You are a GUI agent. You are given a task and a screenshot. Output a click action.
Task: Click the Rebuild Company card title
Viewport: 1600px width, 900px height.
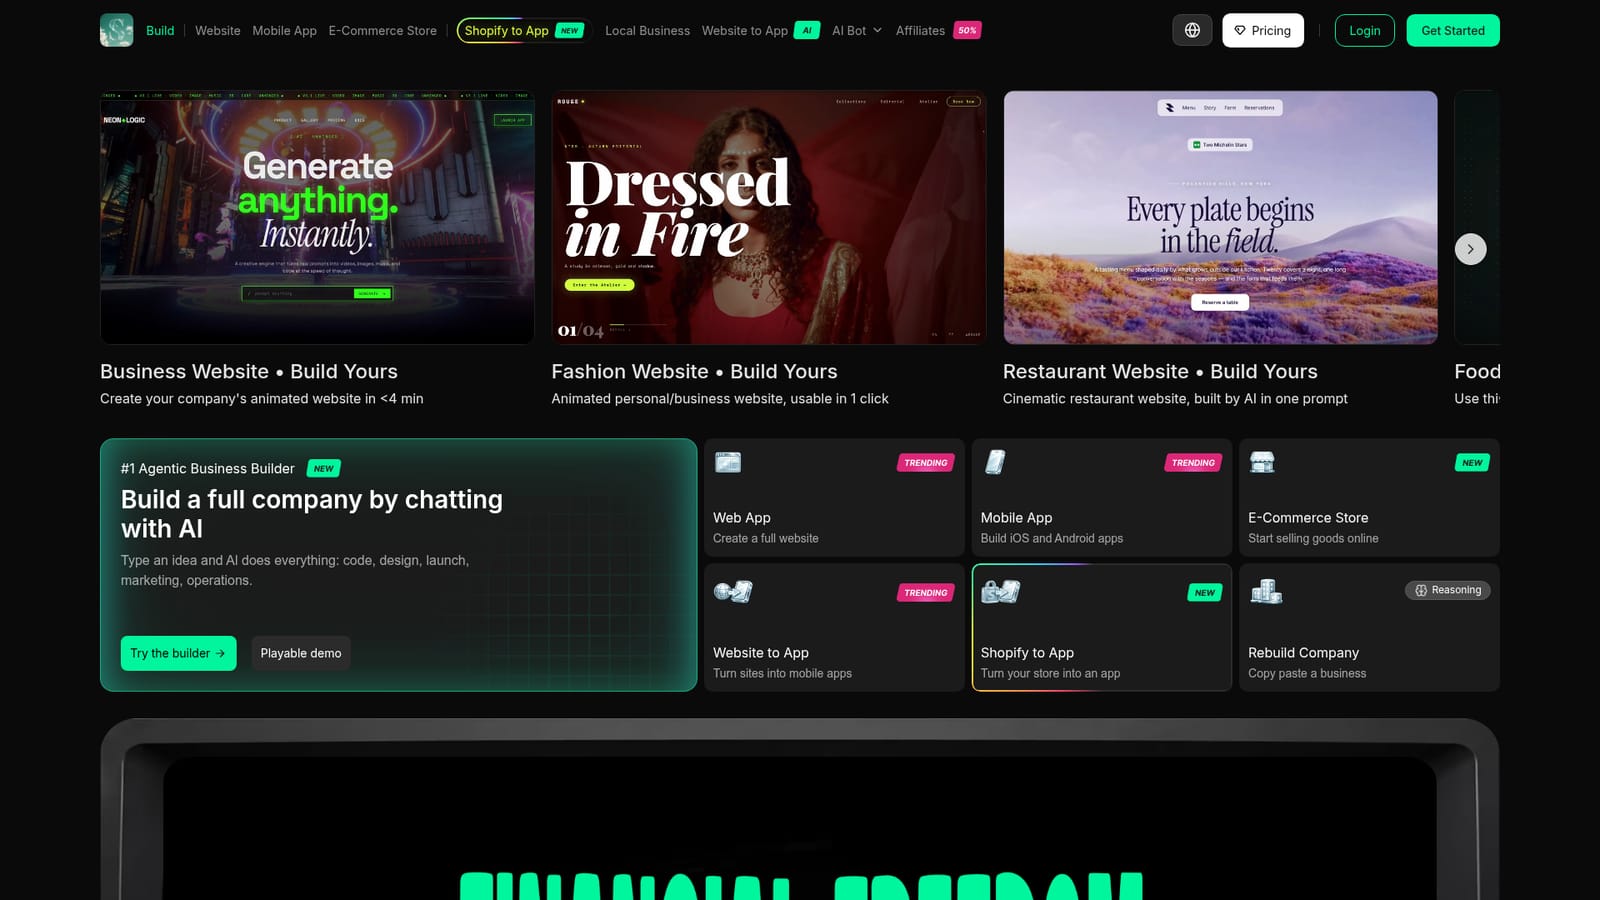(1303, 652)
